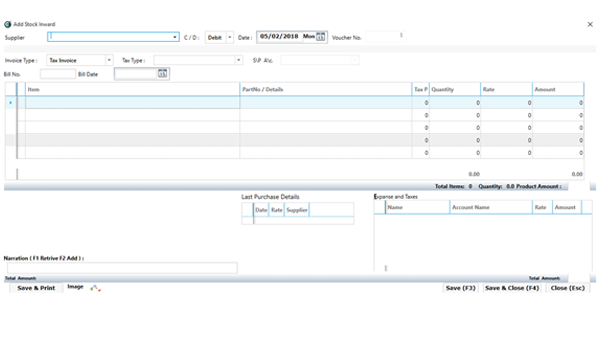Open the Bill Date calendar icon
The image size is (600, 361).
point(162,74)
